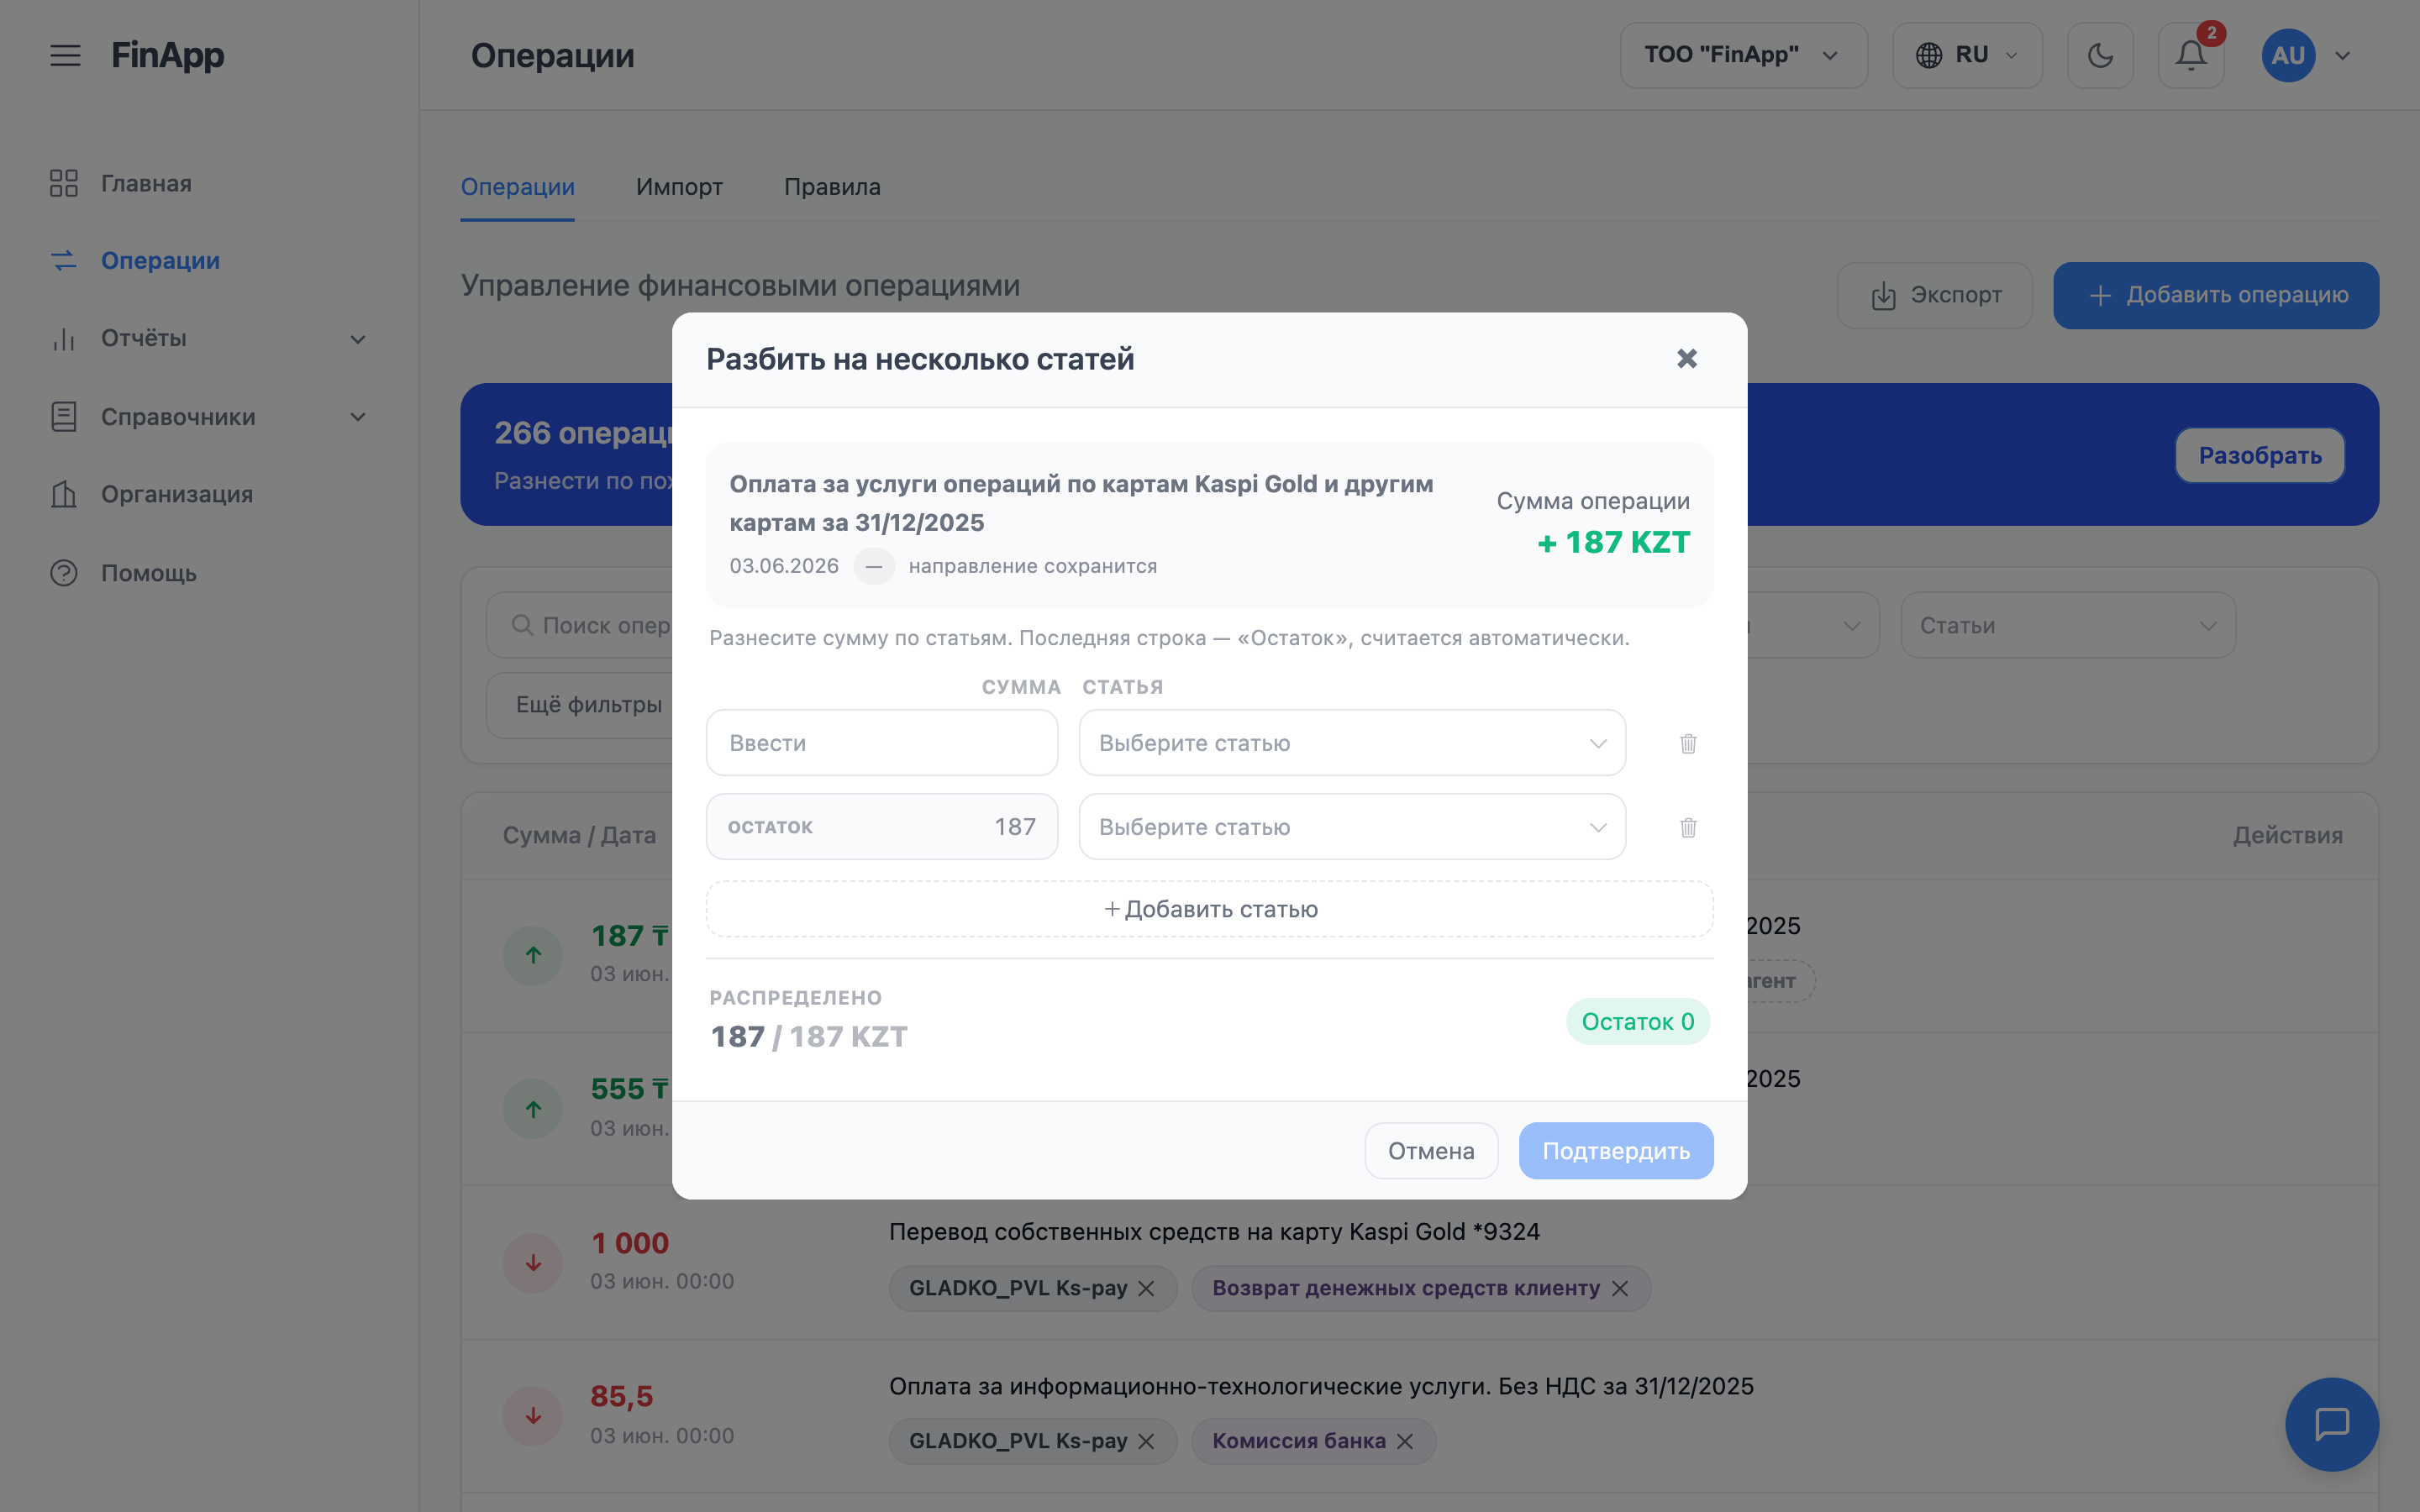The height and width of the screenshot is (1512, 2420).
Task: Click the Ещё фильтры button
Action: pyautogui.click(x=589, y=704)
